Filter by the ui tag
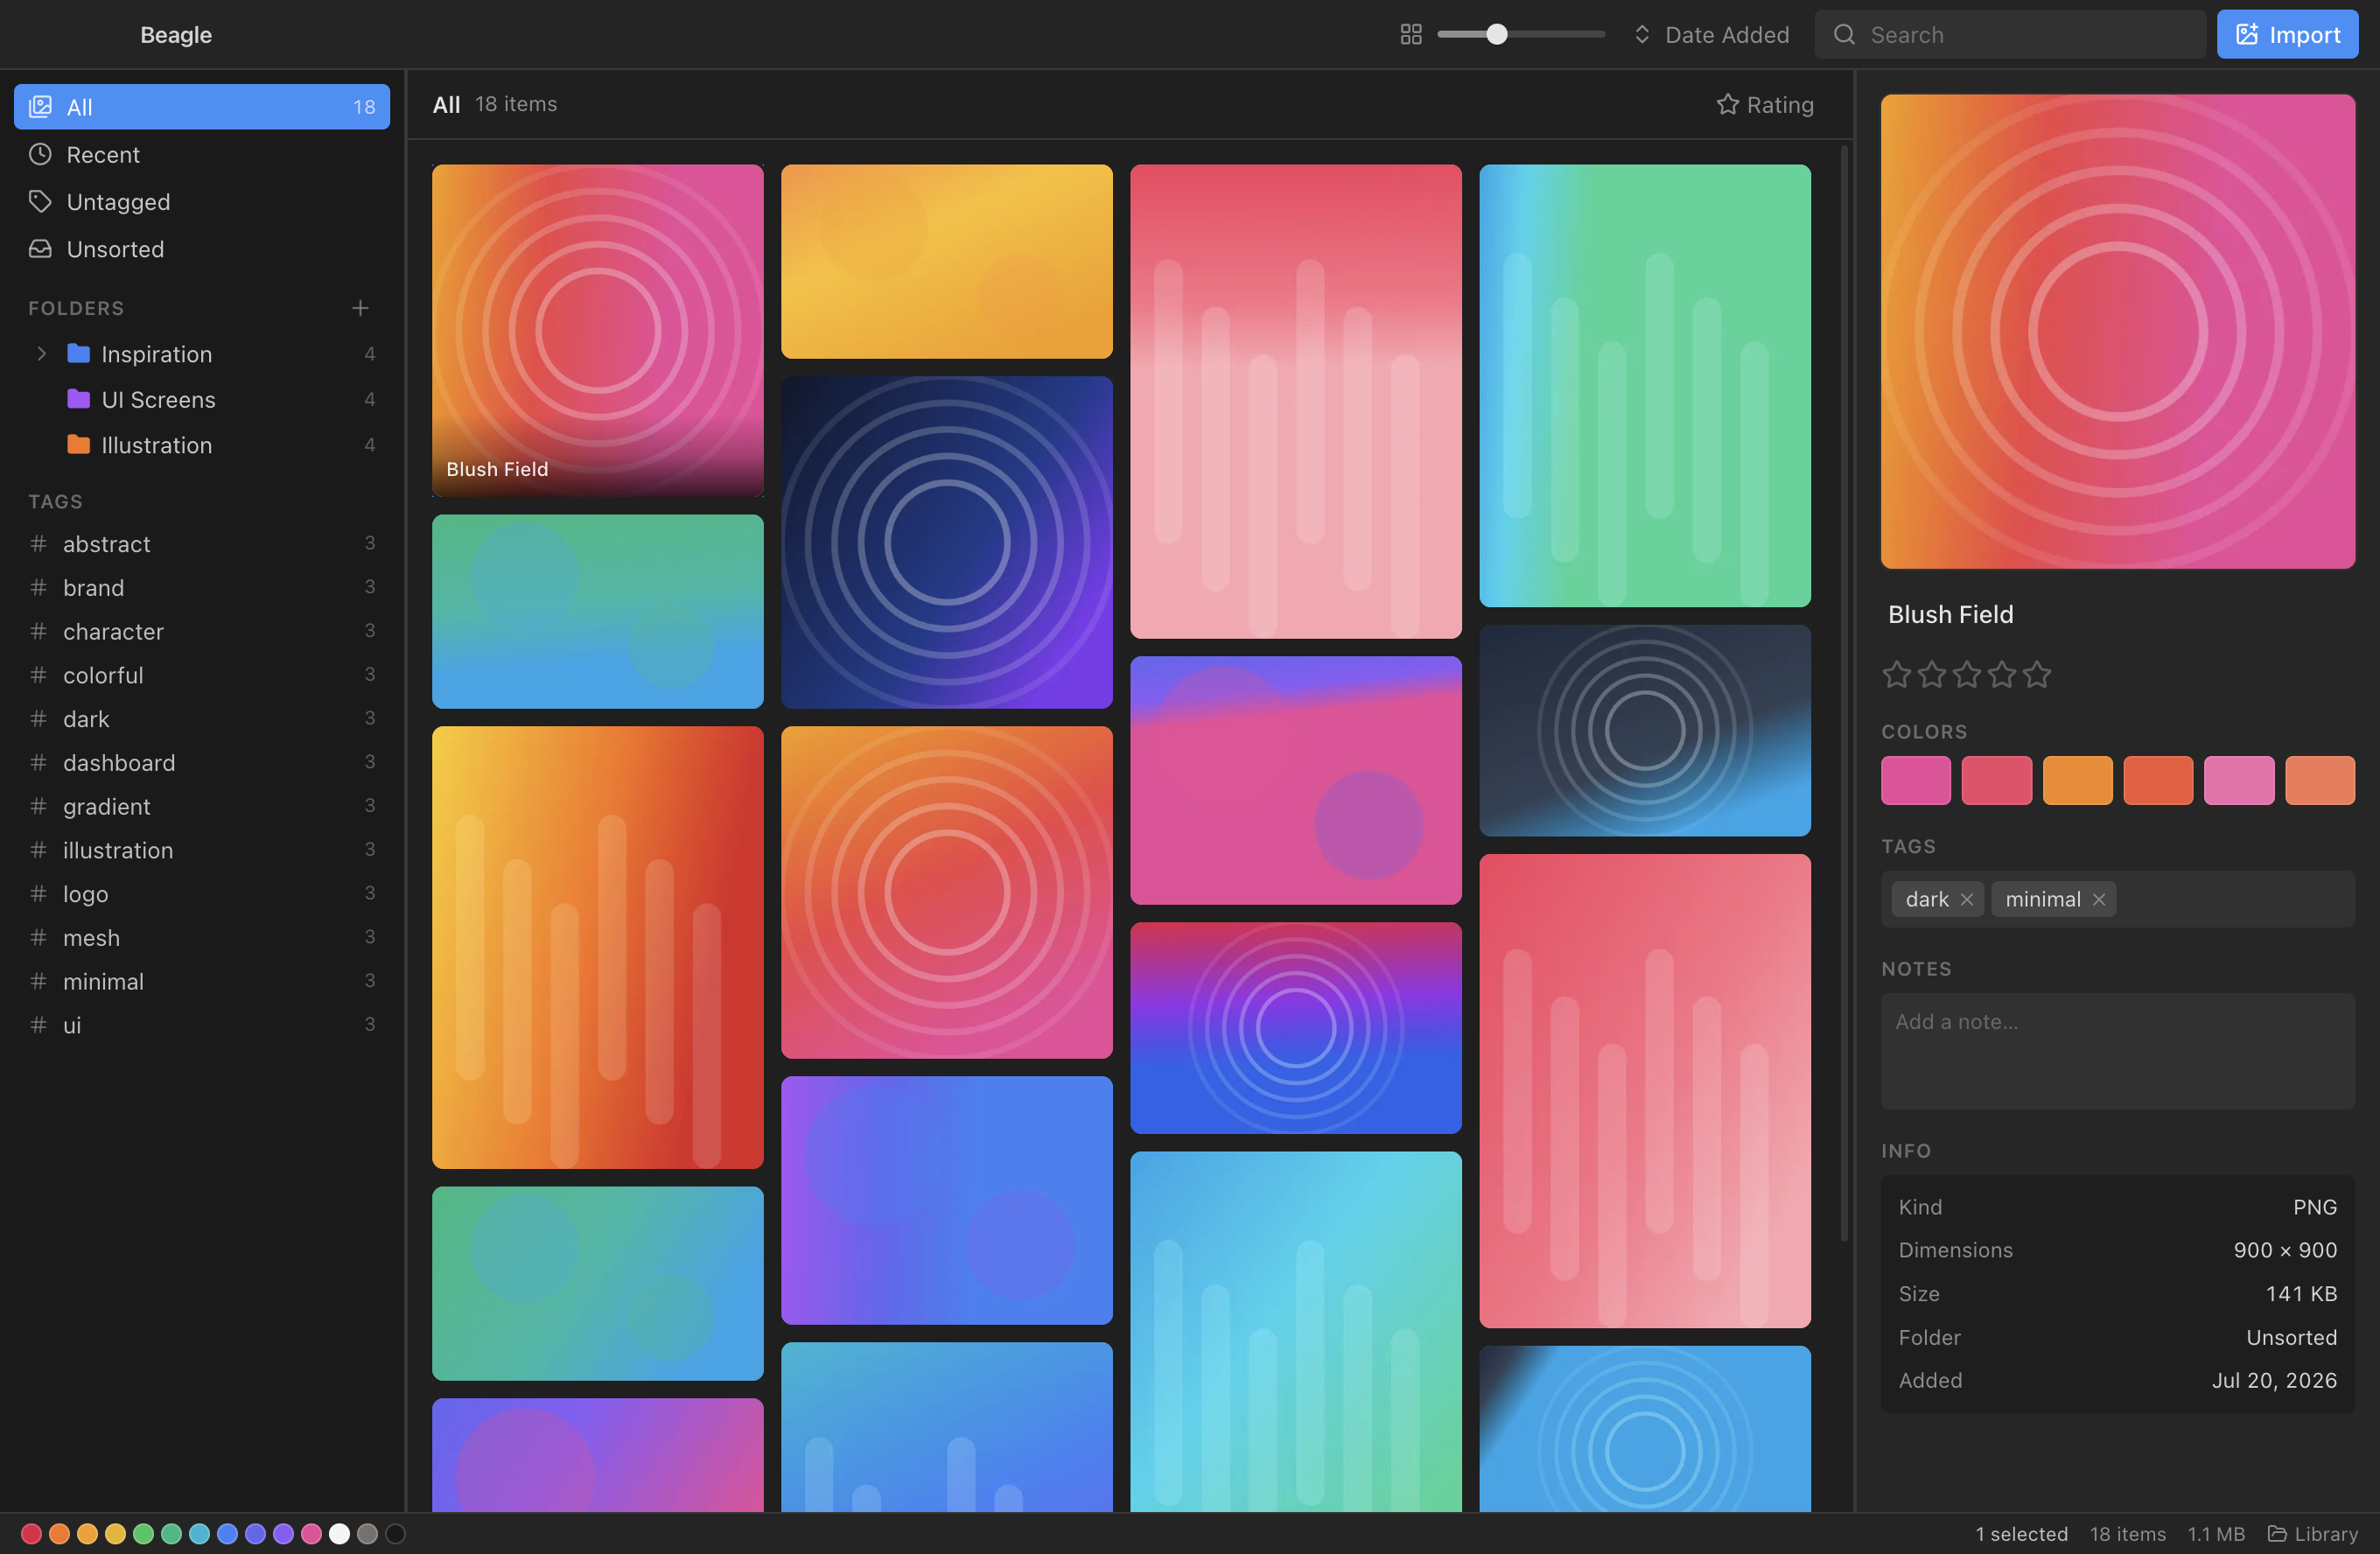Screen dimensions: 2380x1554 point(202,1025)
